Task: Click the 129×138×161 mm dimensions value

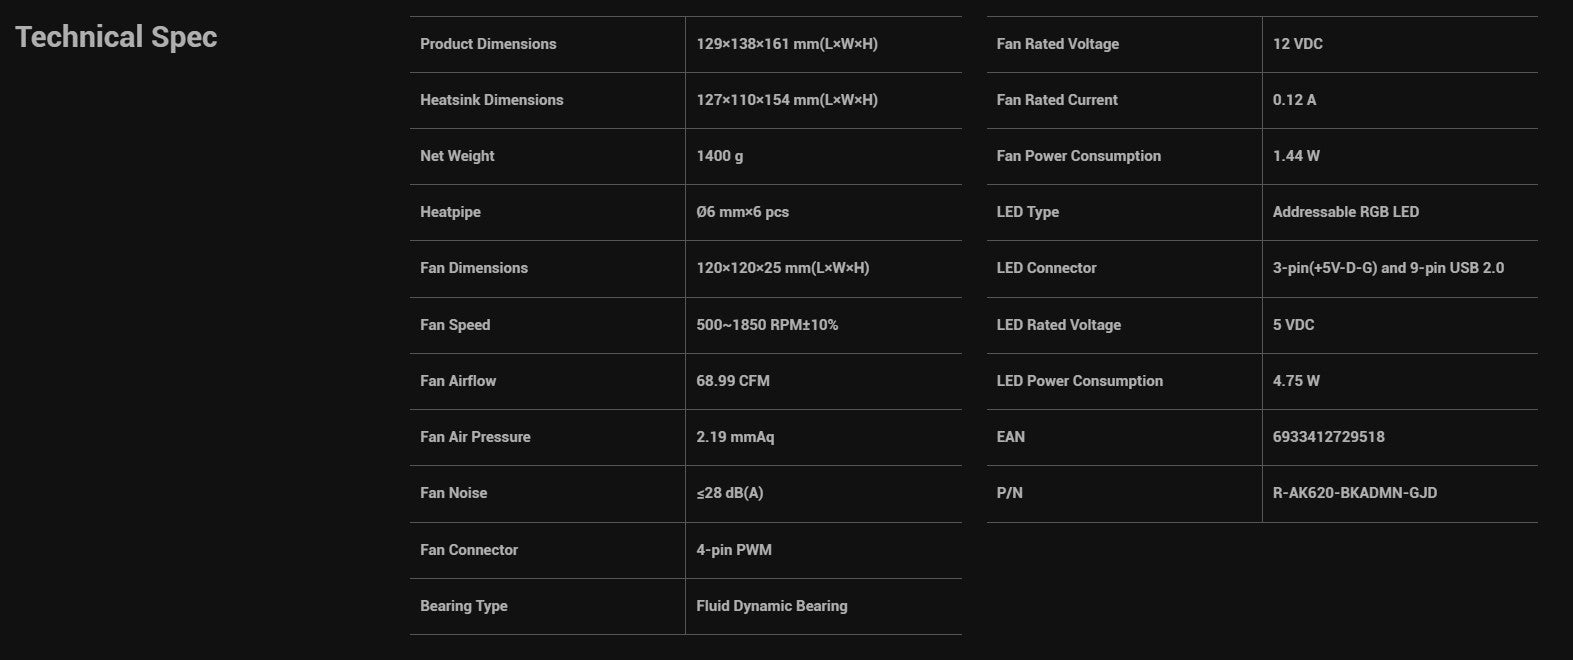Action: click(x=787, y=44)
